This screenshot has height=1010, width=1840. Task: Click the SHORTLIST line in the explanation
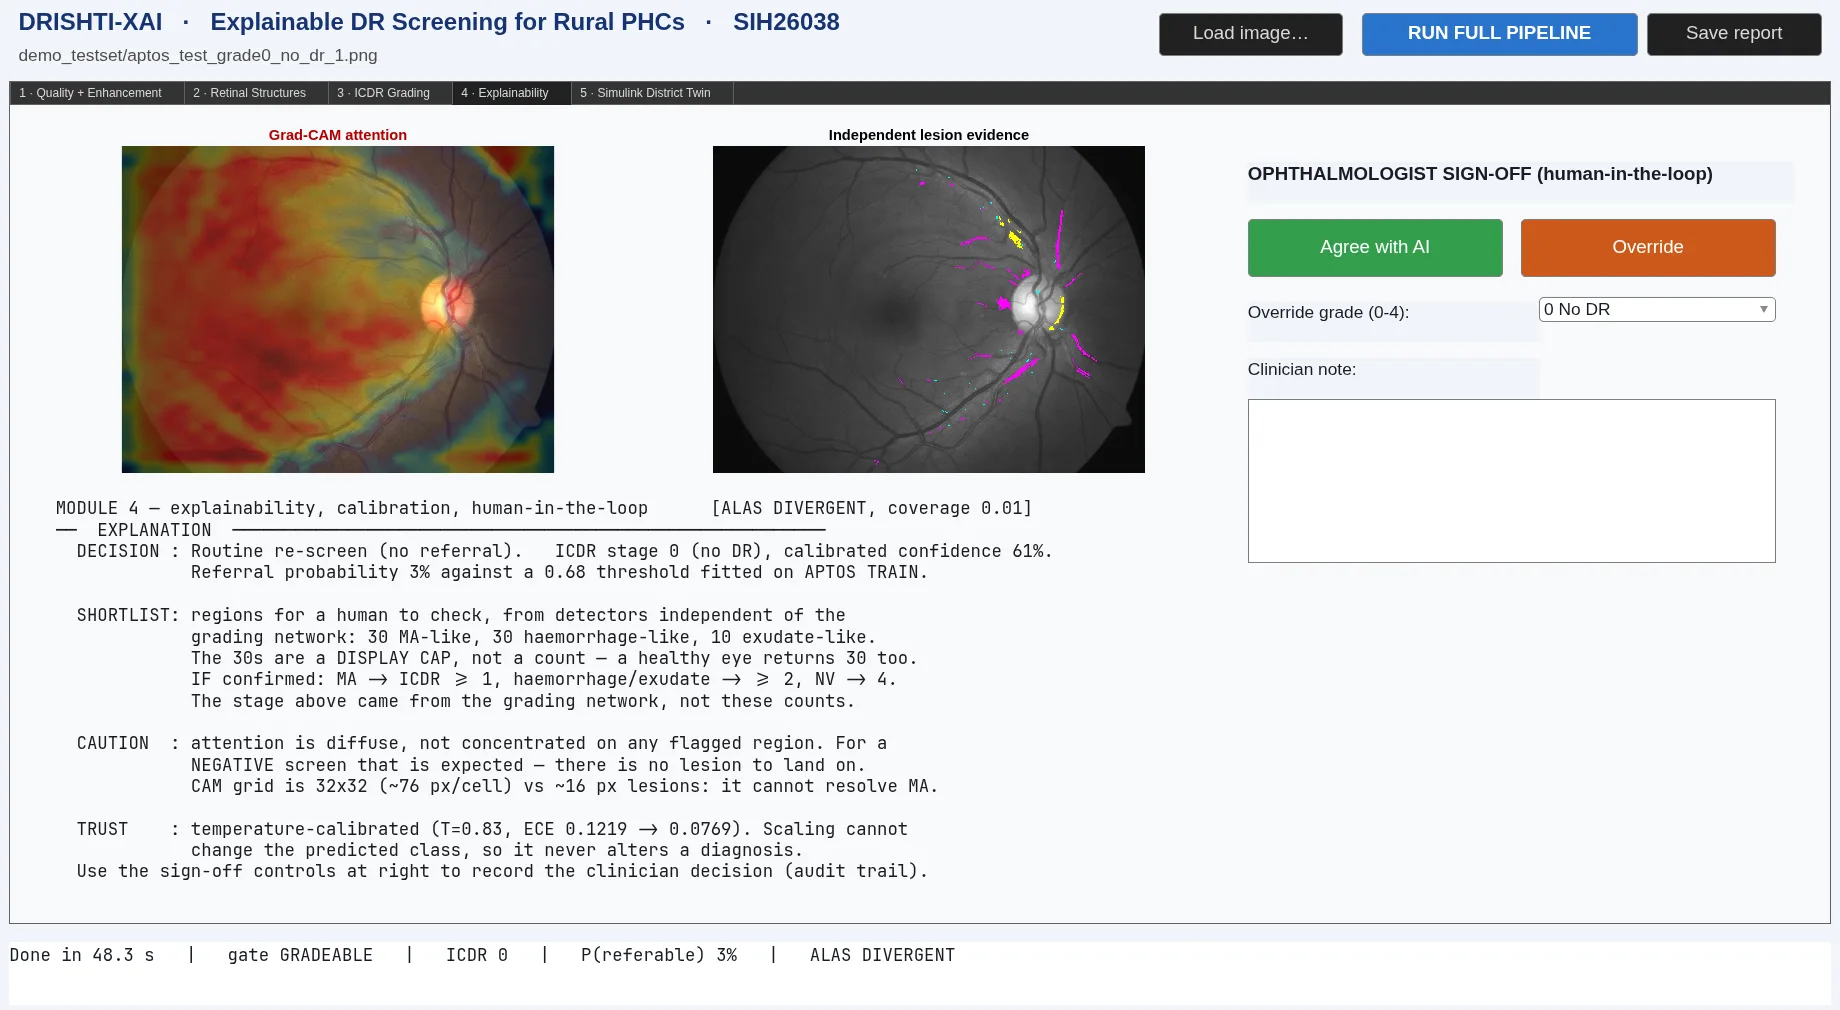click(461, 615)
